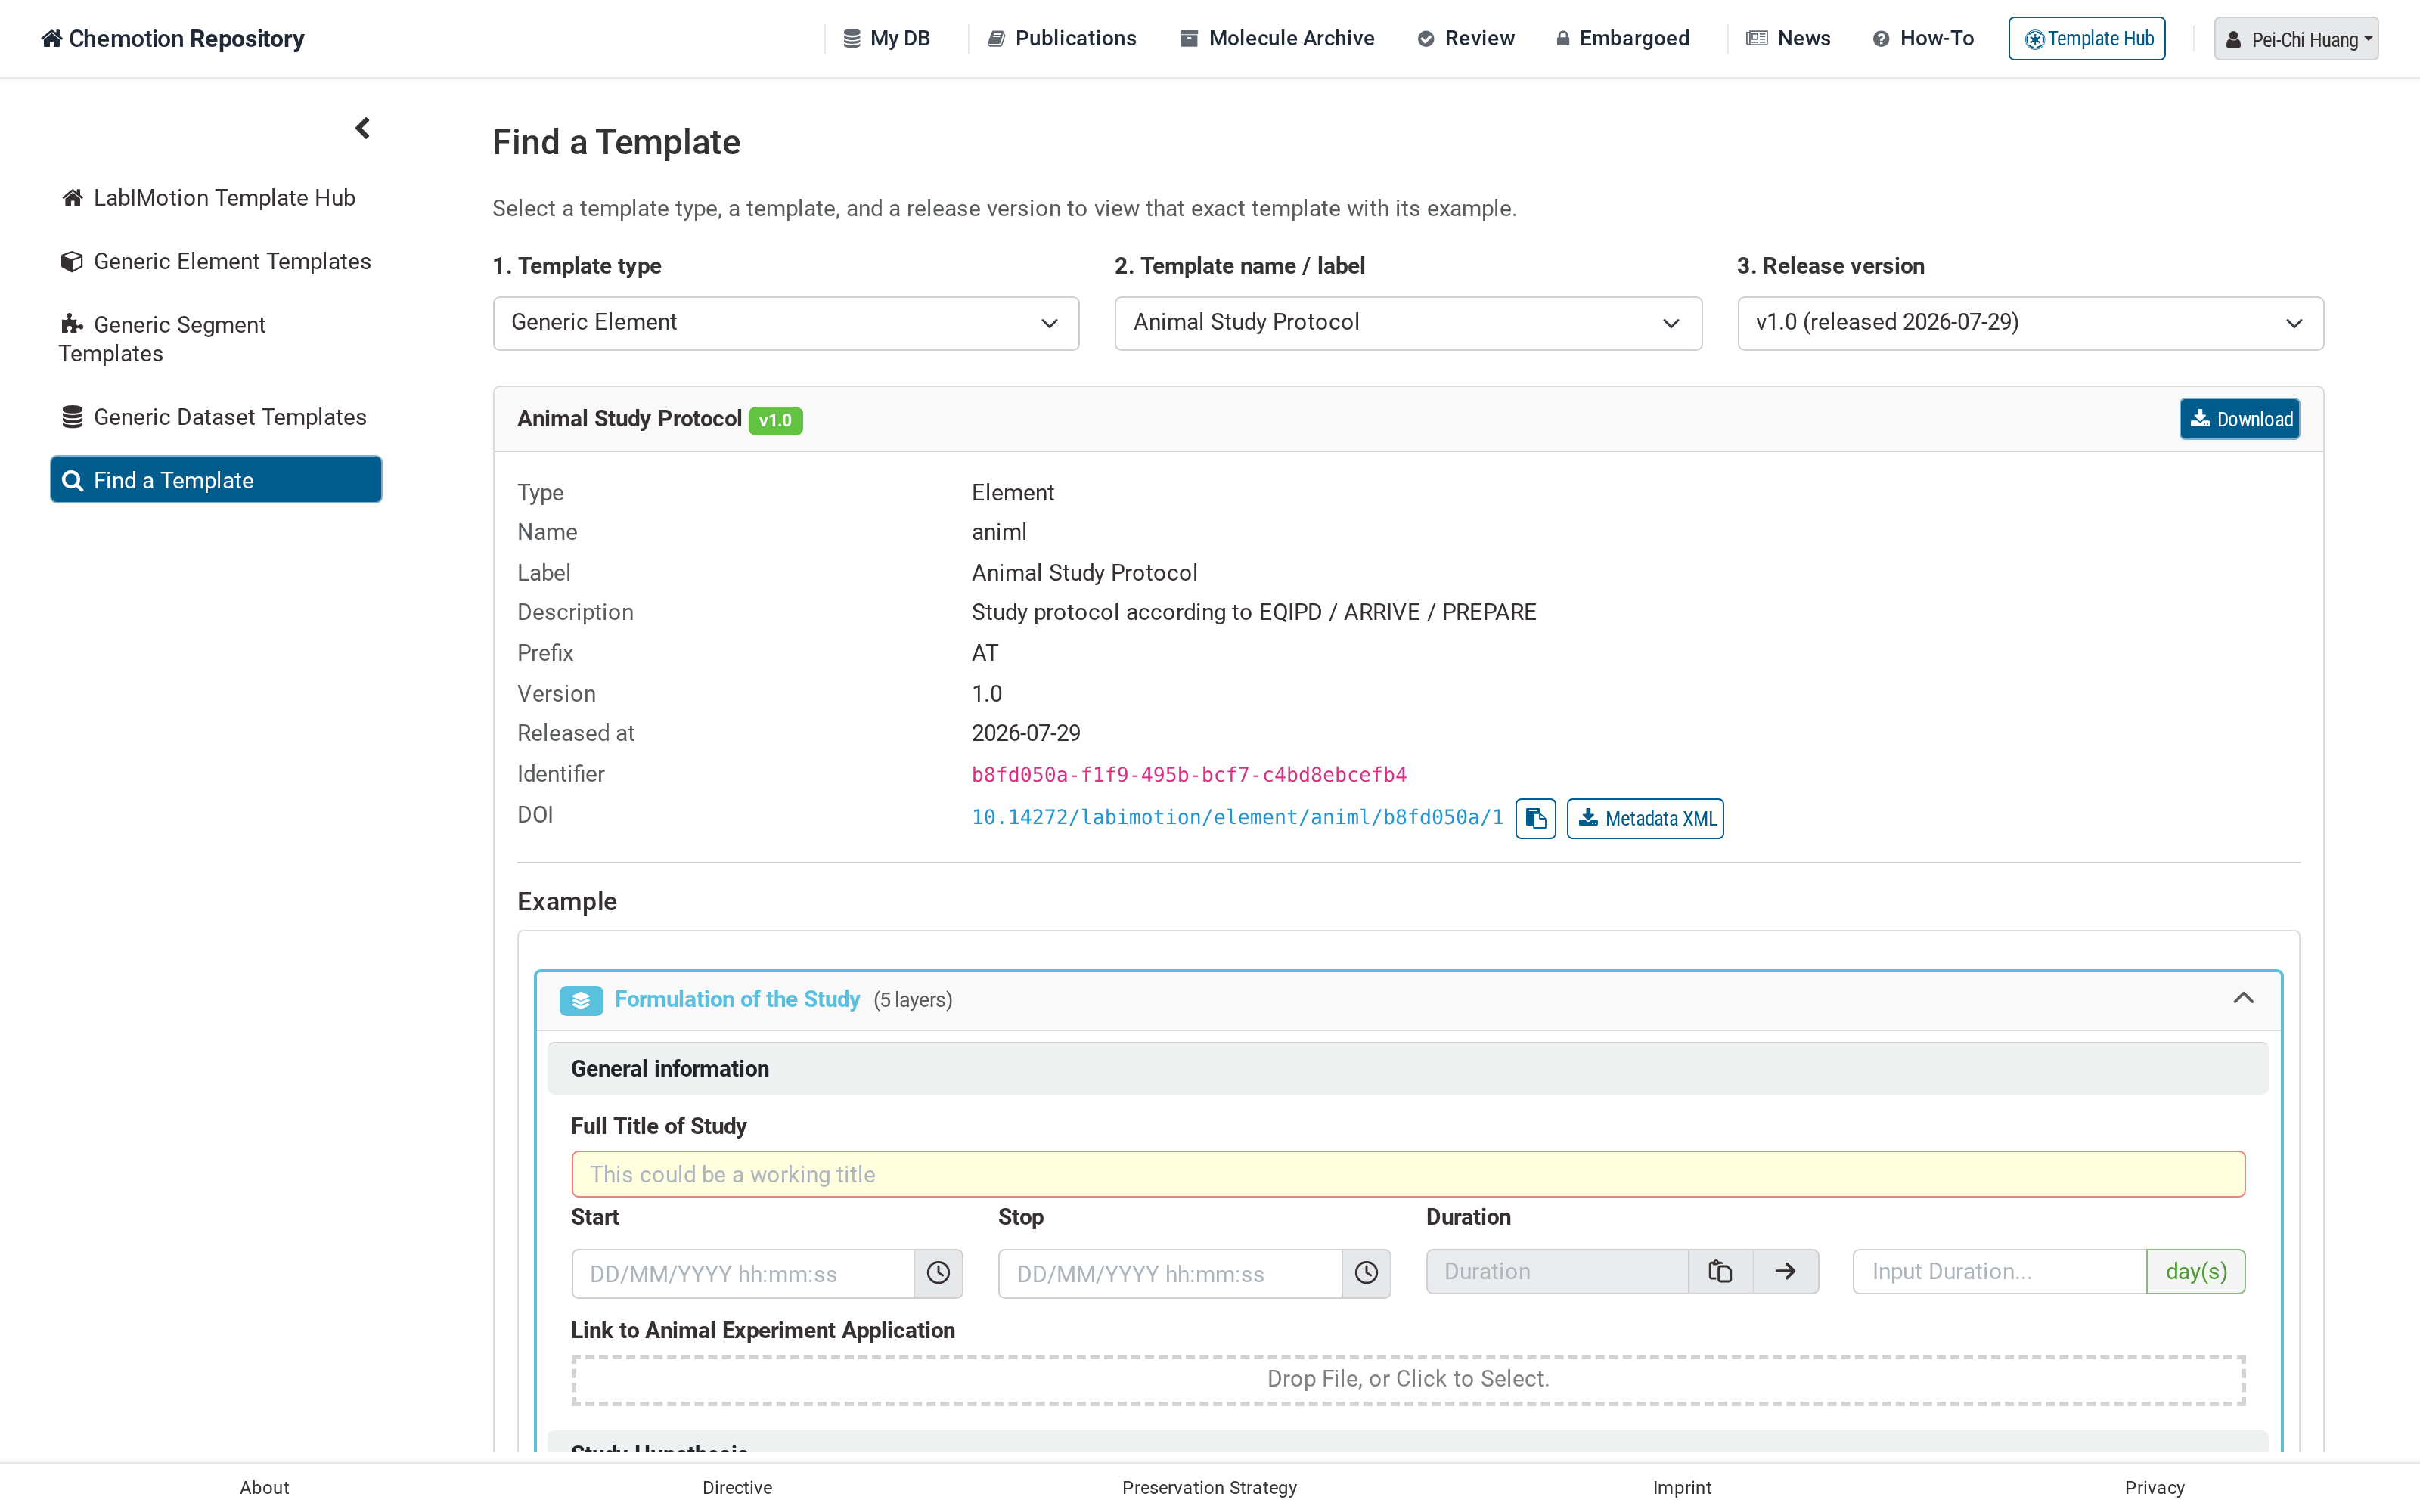This screenshot has width=2420, height=1512.
Task: Open the News page
Action: 1788,38
